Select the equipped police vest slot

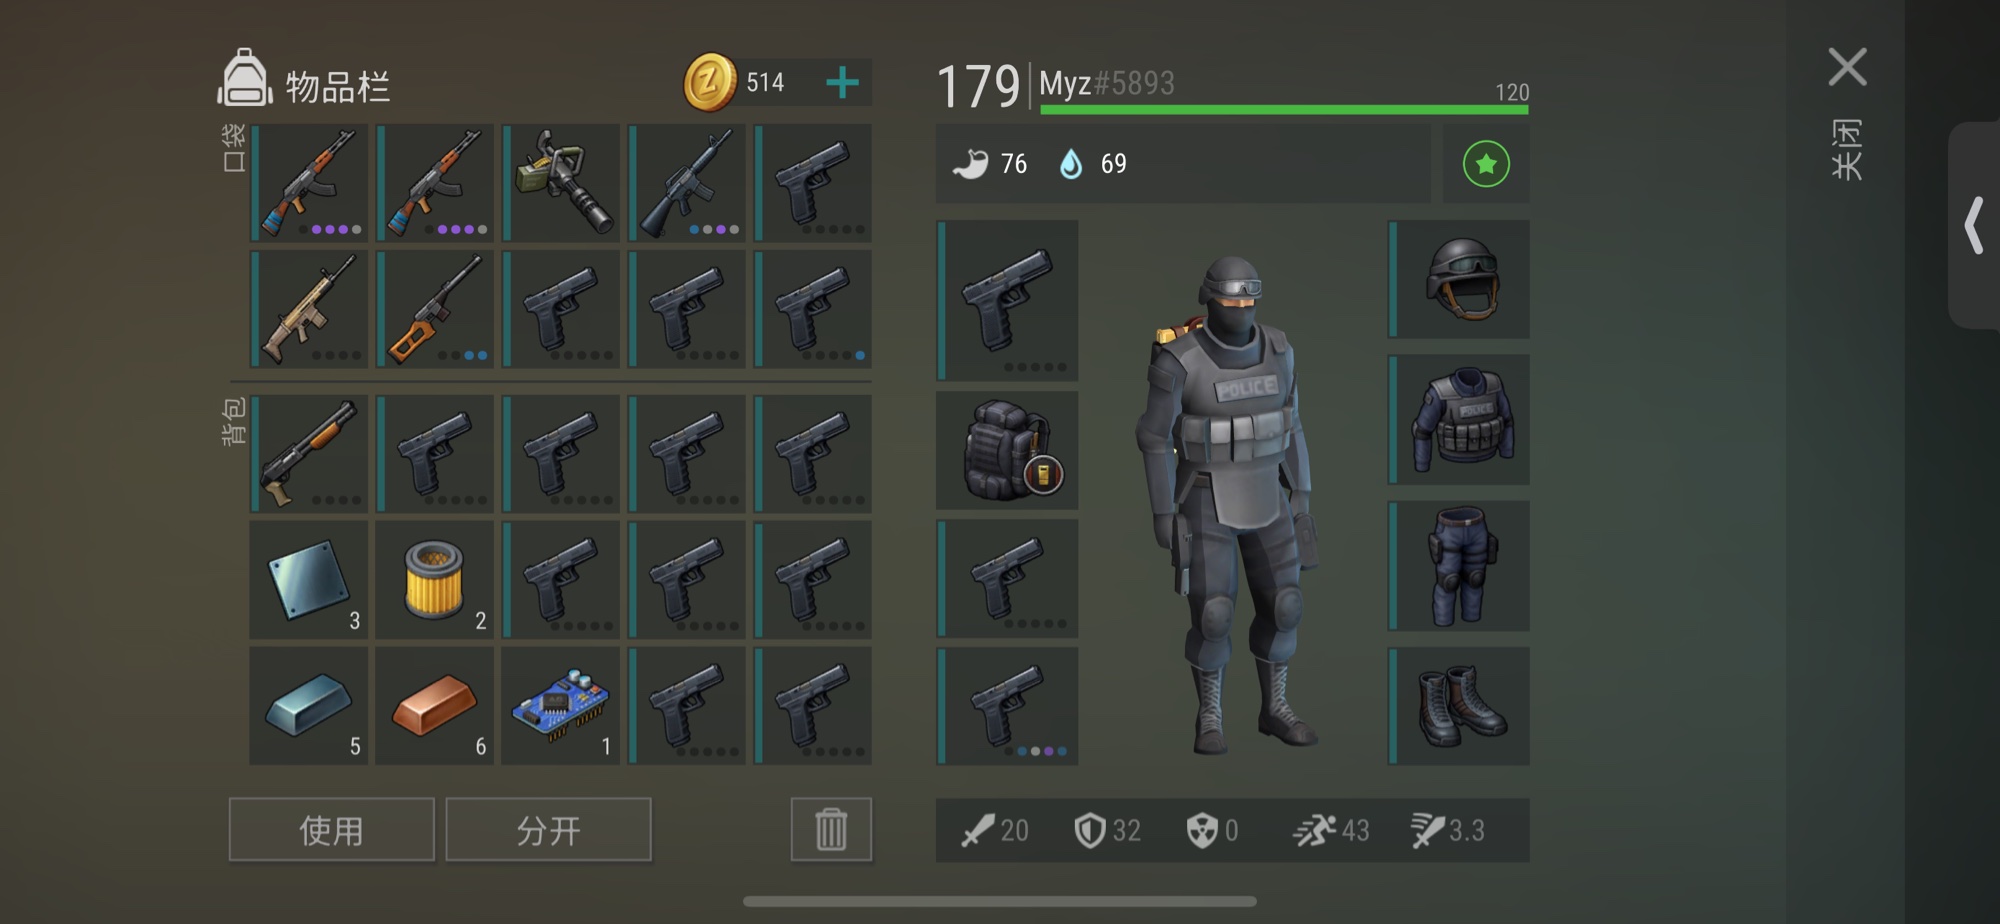pyautogui.click(x=1459, y=420)
